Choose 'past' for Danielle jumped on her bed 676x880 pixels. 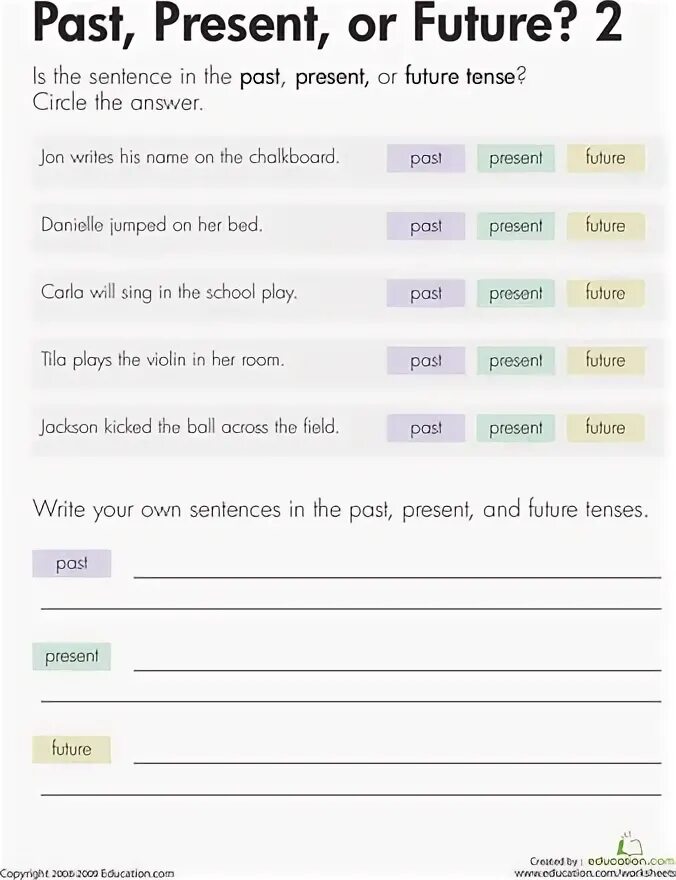point(426,226)
